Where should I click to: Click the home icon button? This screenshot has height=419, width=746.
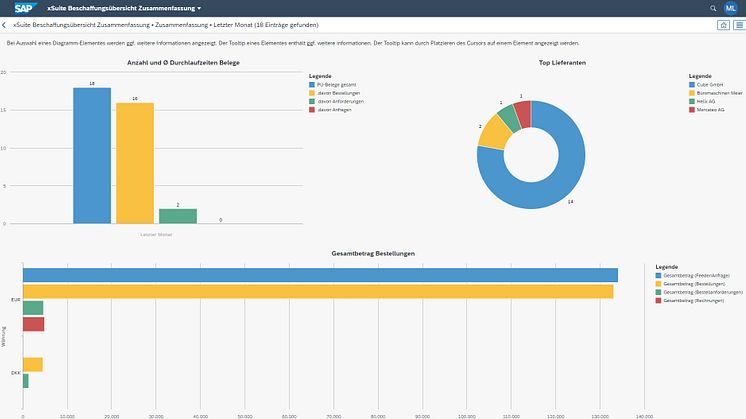724,23
